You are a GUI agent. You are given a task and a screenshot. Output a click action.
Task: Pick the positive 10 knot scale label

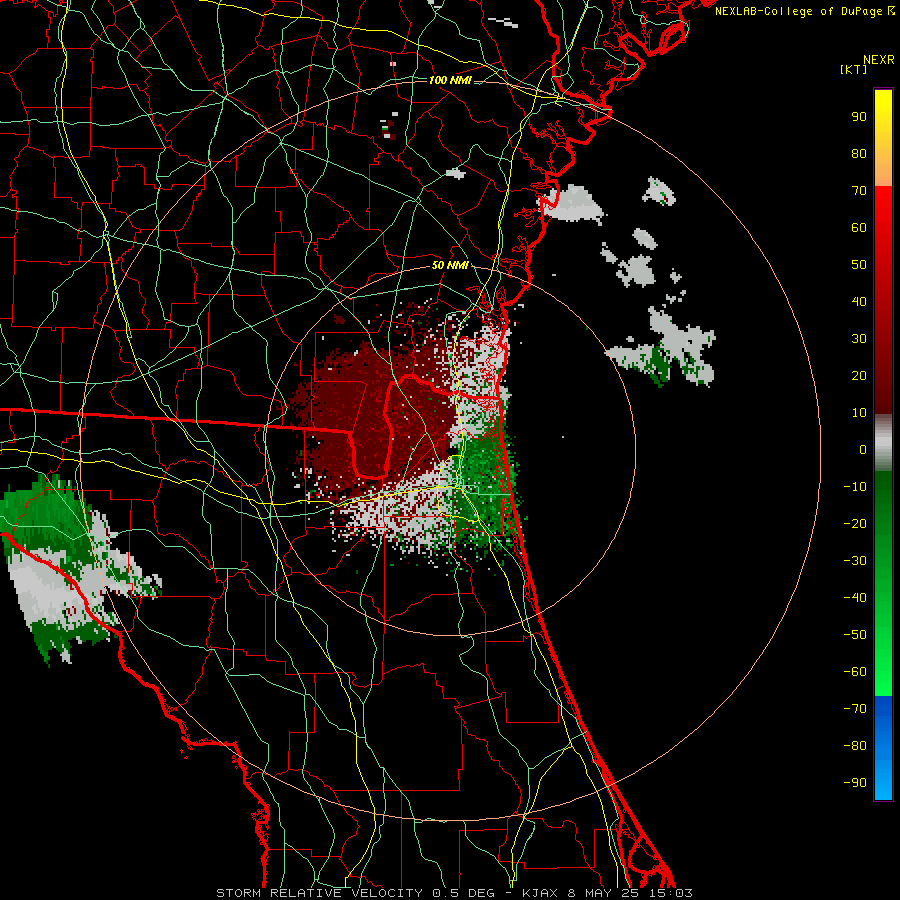(859, 413)
